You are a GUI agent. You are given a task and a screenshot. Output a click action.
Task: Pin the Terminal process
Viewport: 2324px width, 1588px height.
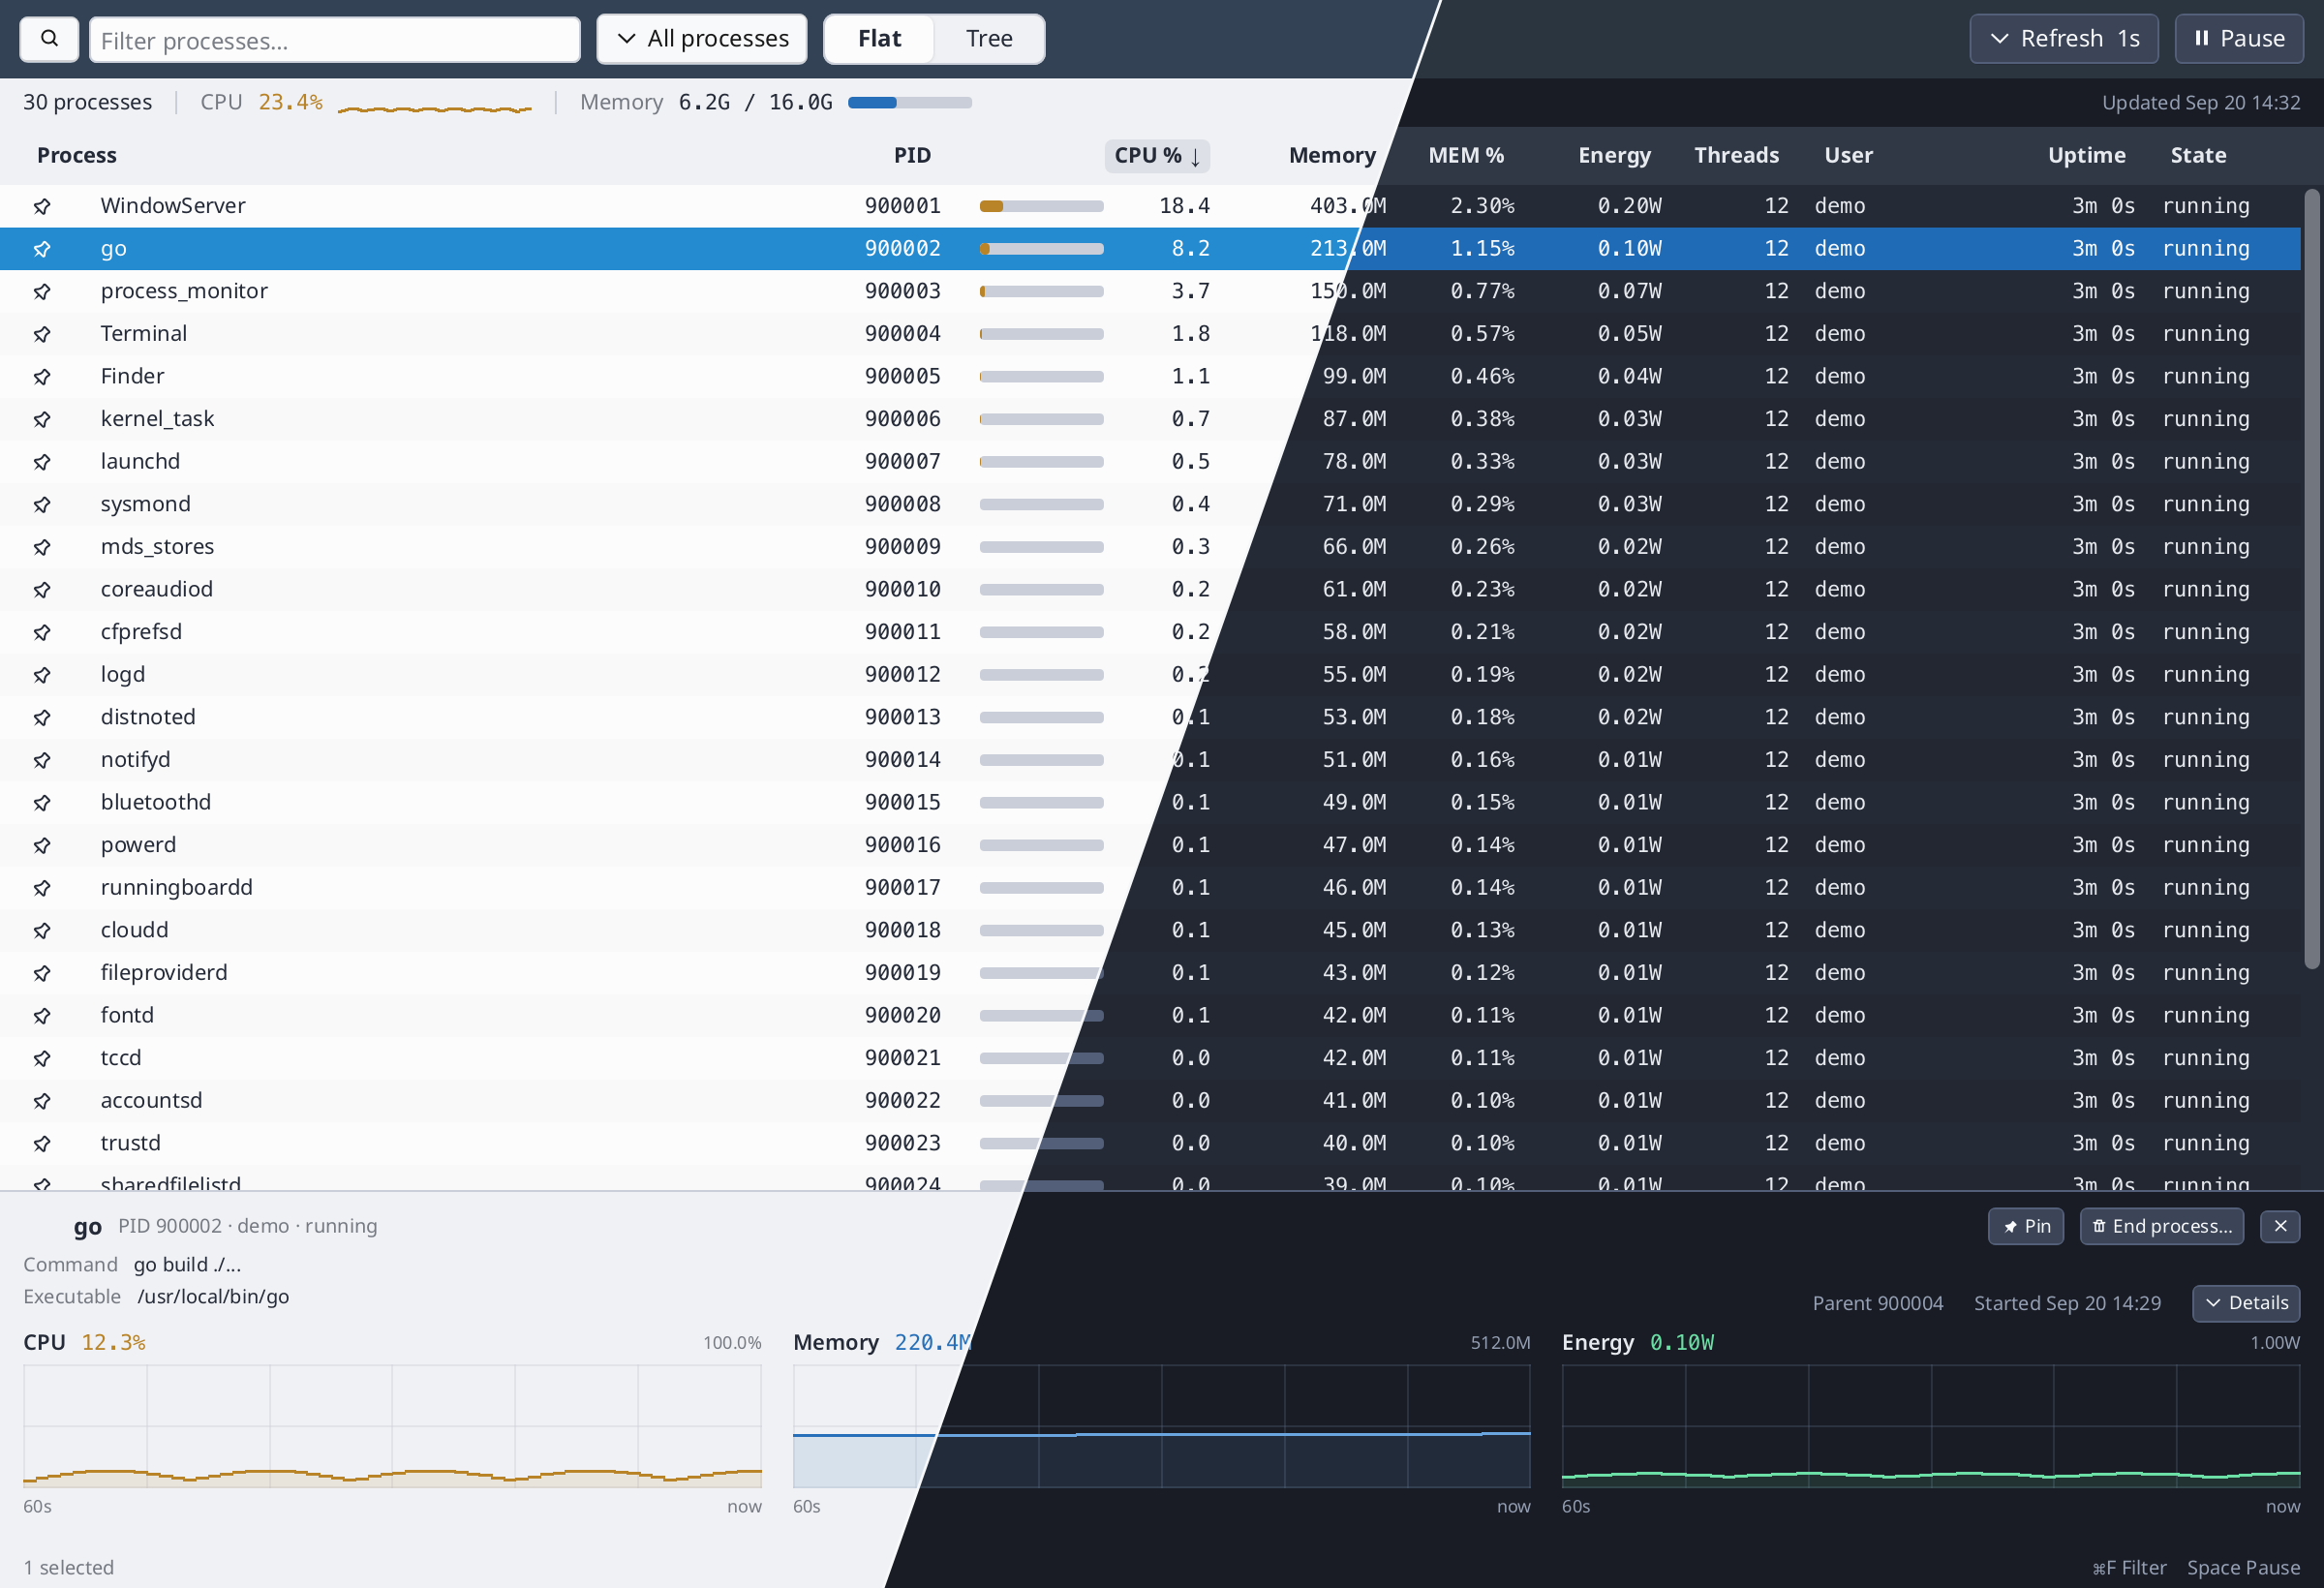[x=42, y=334]
